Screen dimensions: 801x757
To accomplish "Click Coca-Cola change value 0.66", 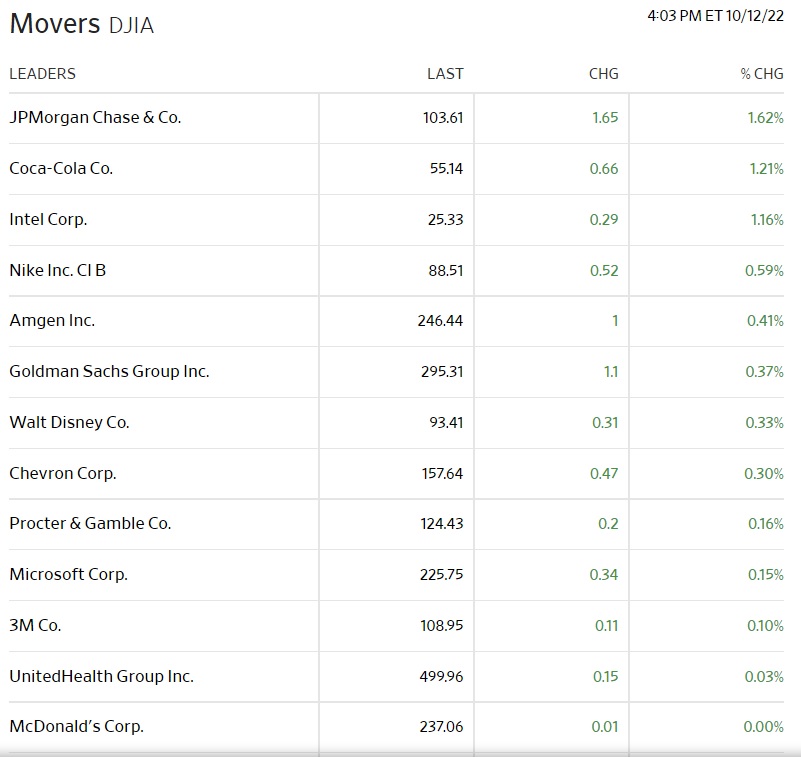I will click(604, 169).
